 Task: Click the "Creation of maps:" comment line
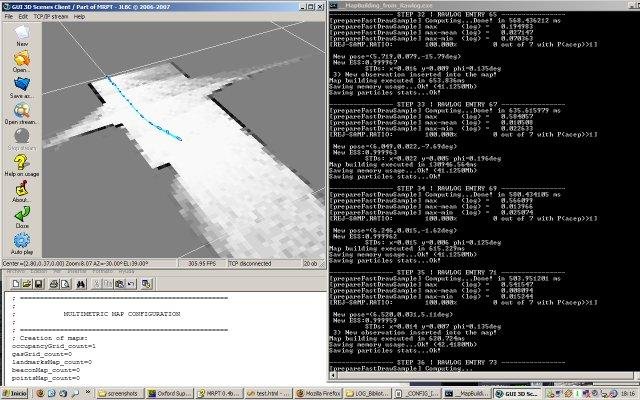tap(49, 338)
